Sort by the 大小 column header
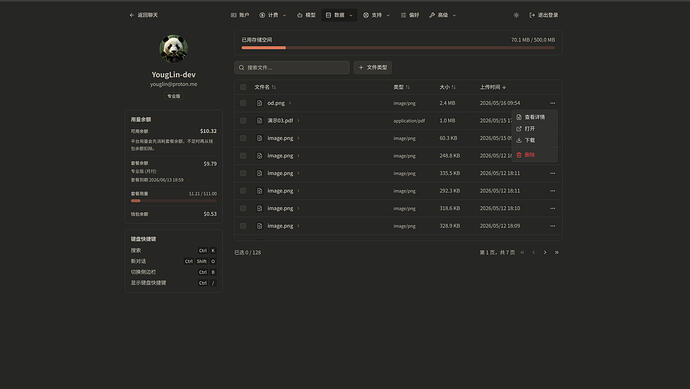This screenshot has height=389, width=690. (x=448, y=87)
